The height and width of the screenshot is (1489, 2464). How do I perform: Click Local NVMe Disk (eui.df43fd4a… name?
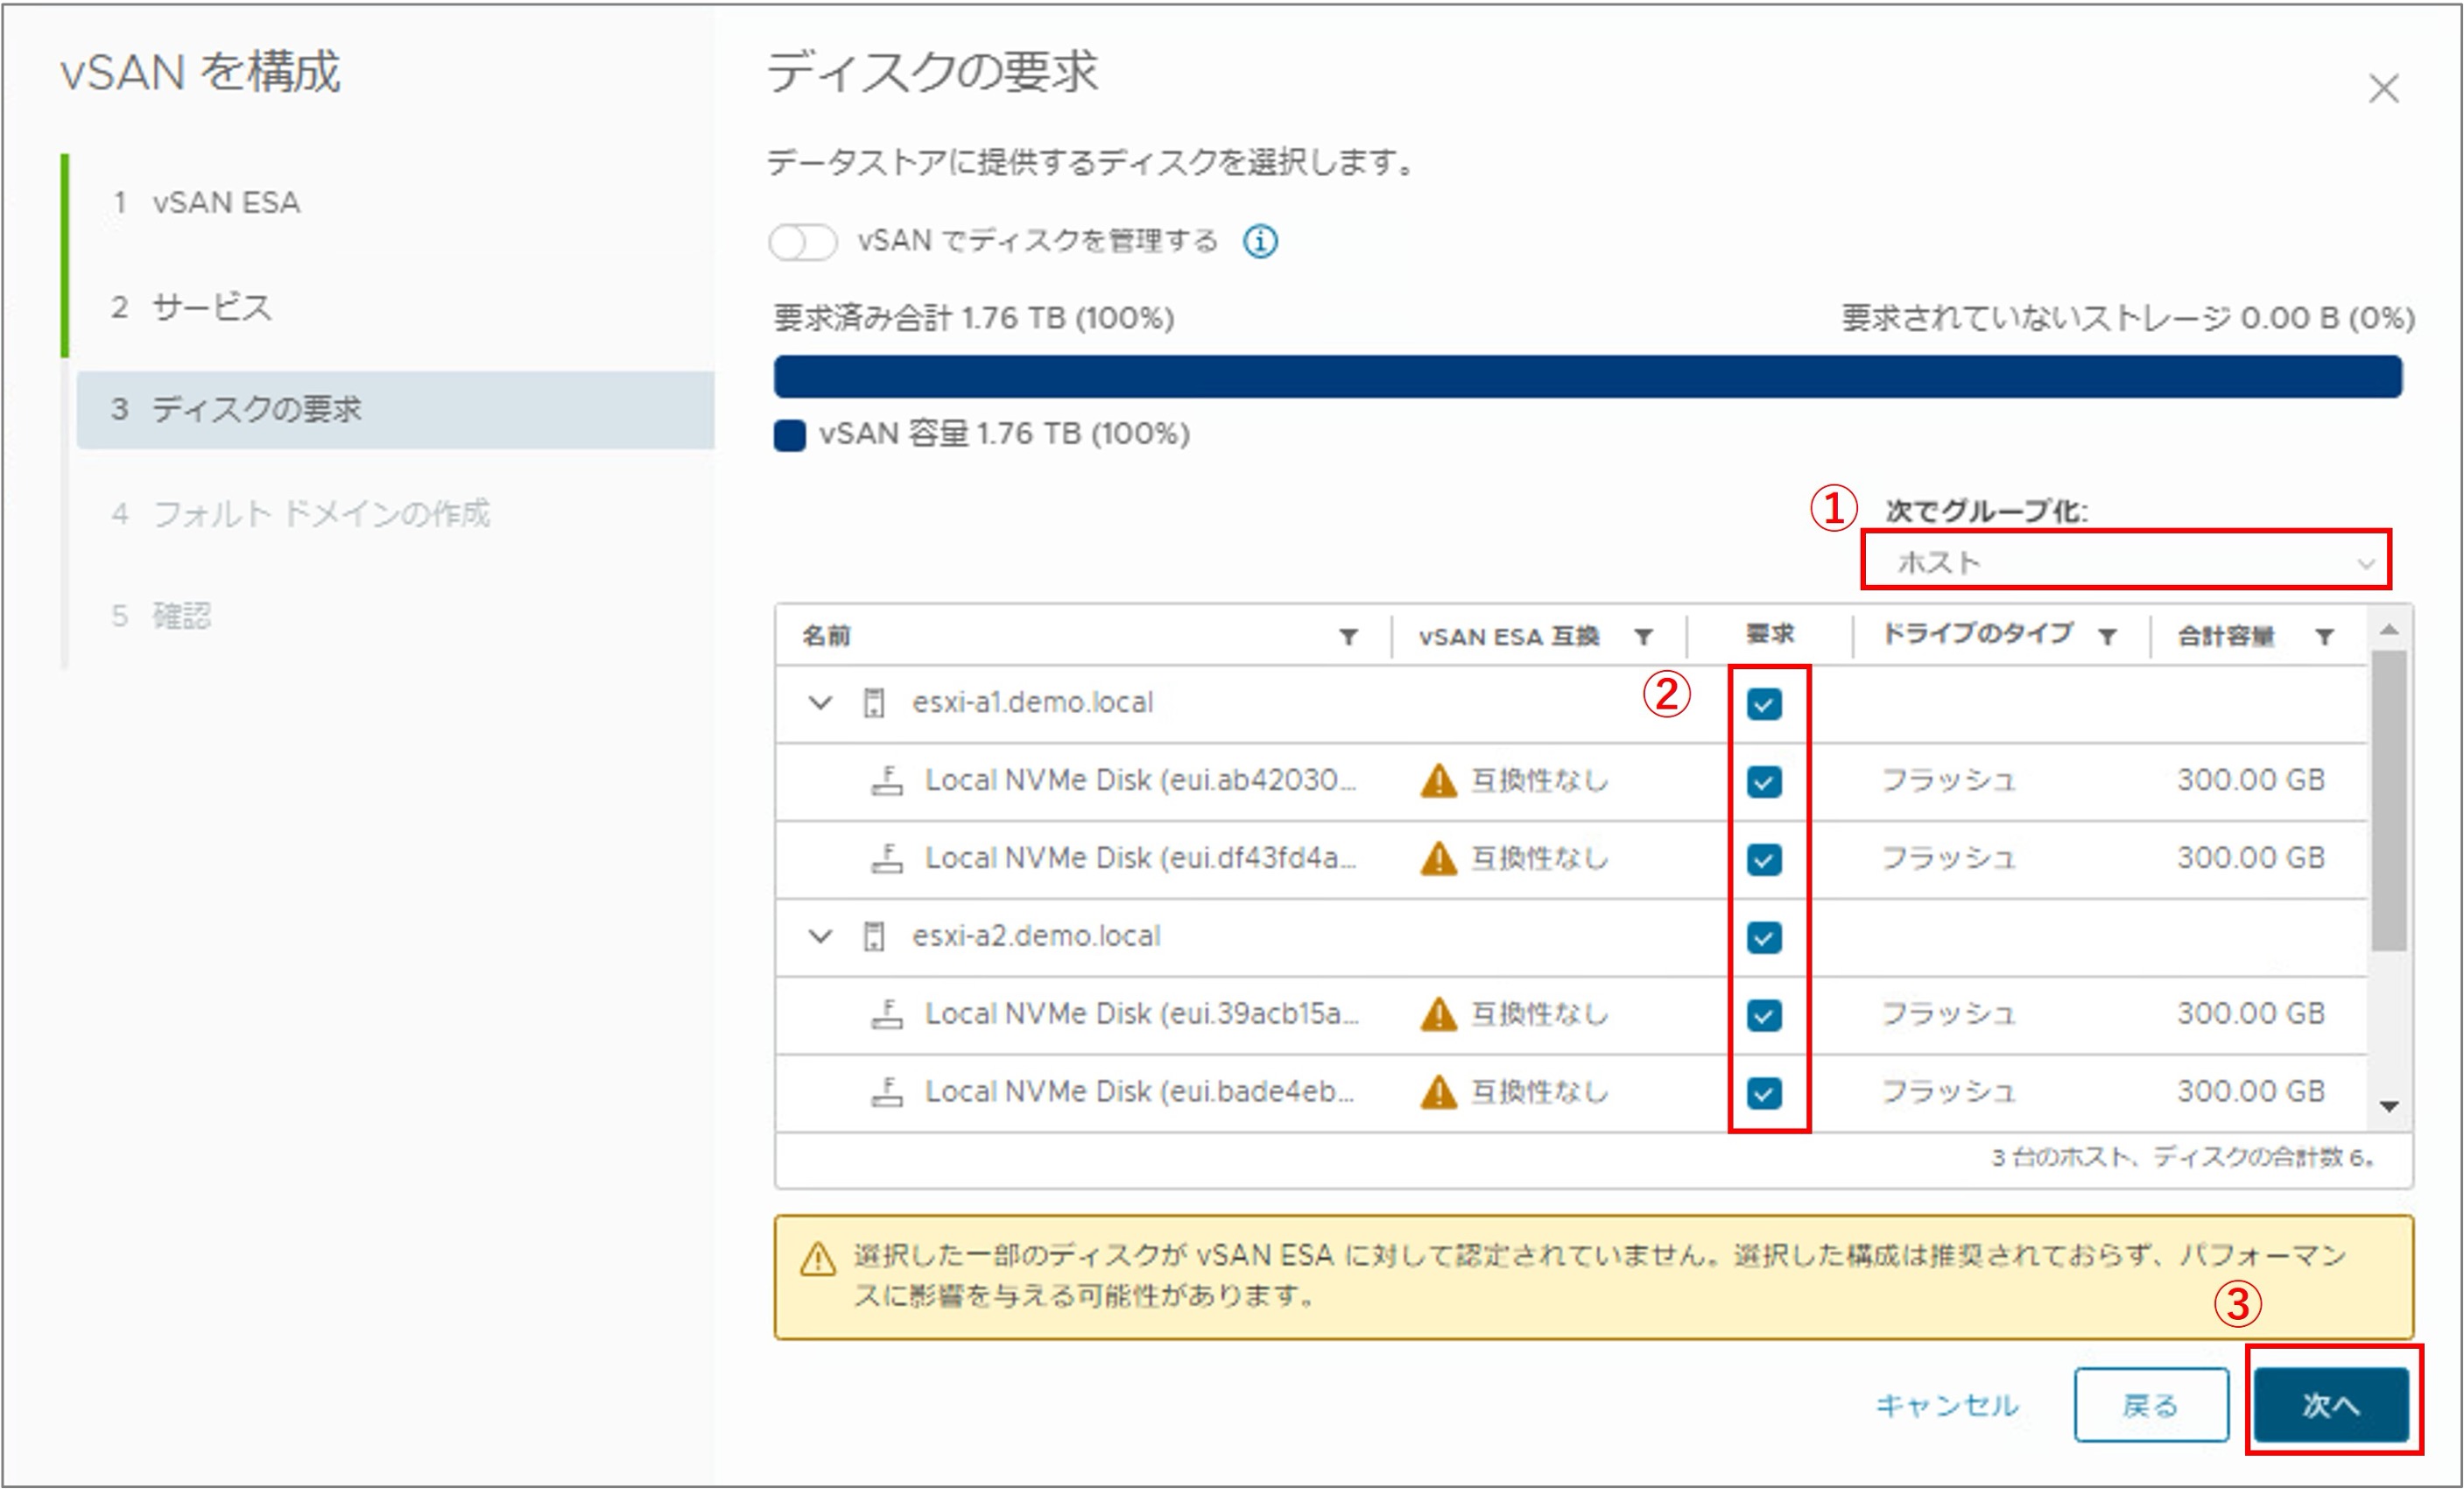point(1141,858)
